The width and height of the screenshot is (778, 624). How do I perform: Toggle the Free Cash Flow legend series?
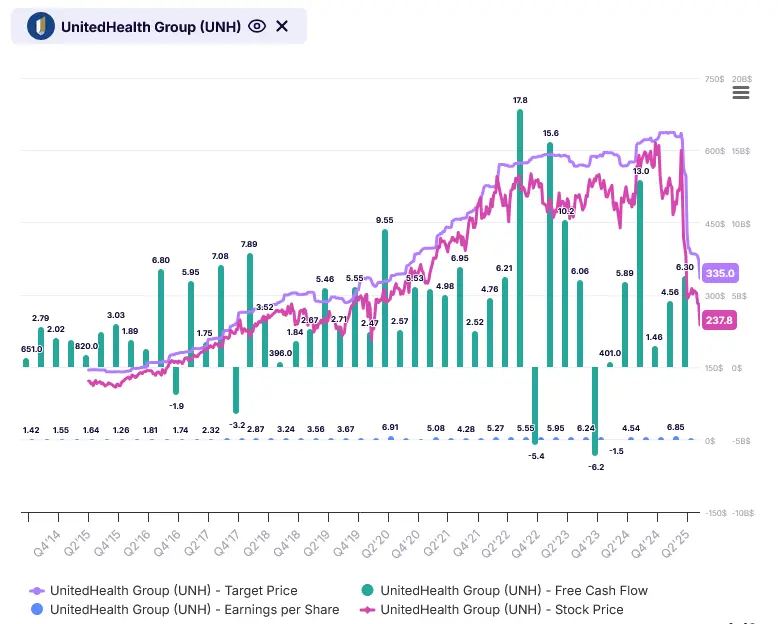click(505, 591)
